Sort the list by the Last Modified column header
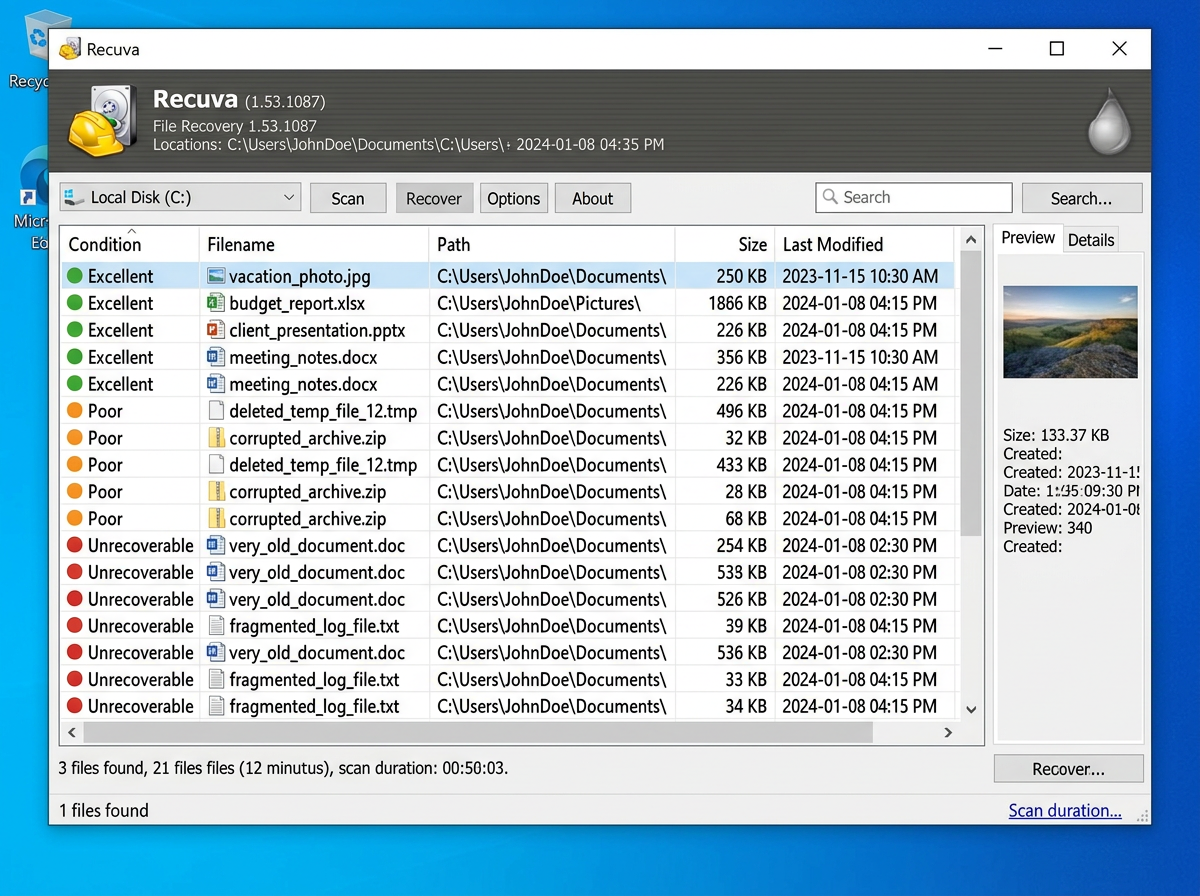 [864, 244]
